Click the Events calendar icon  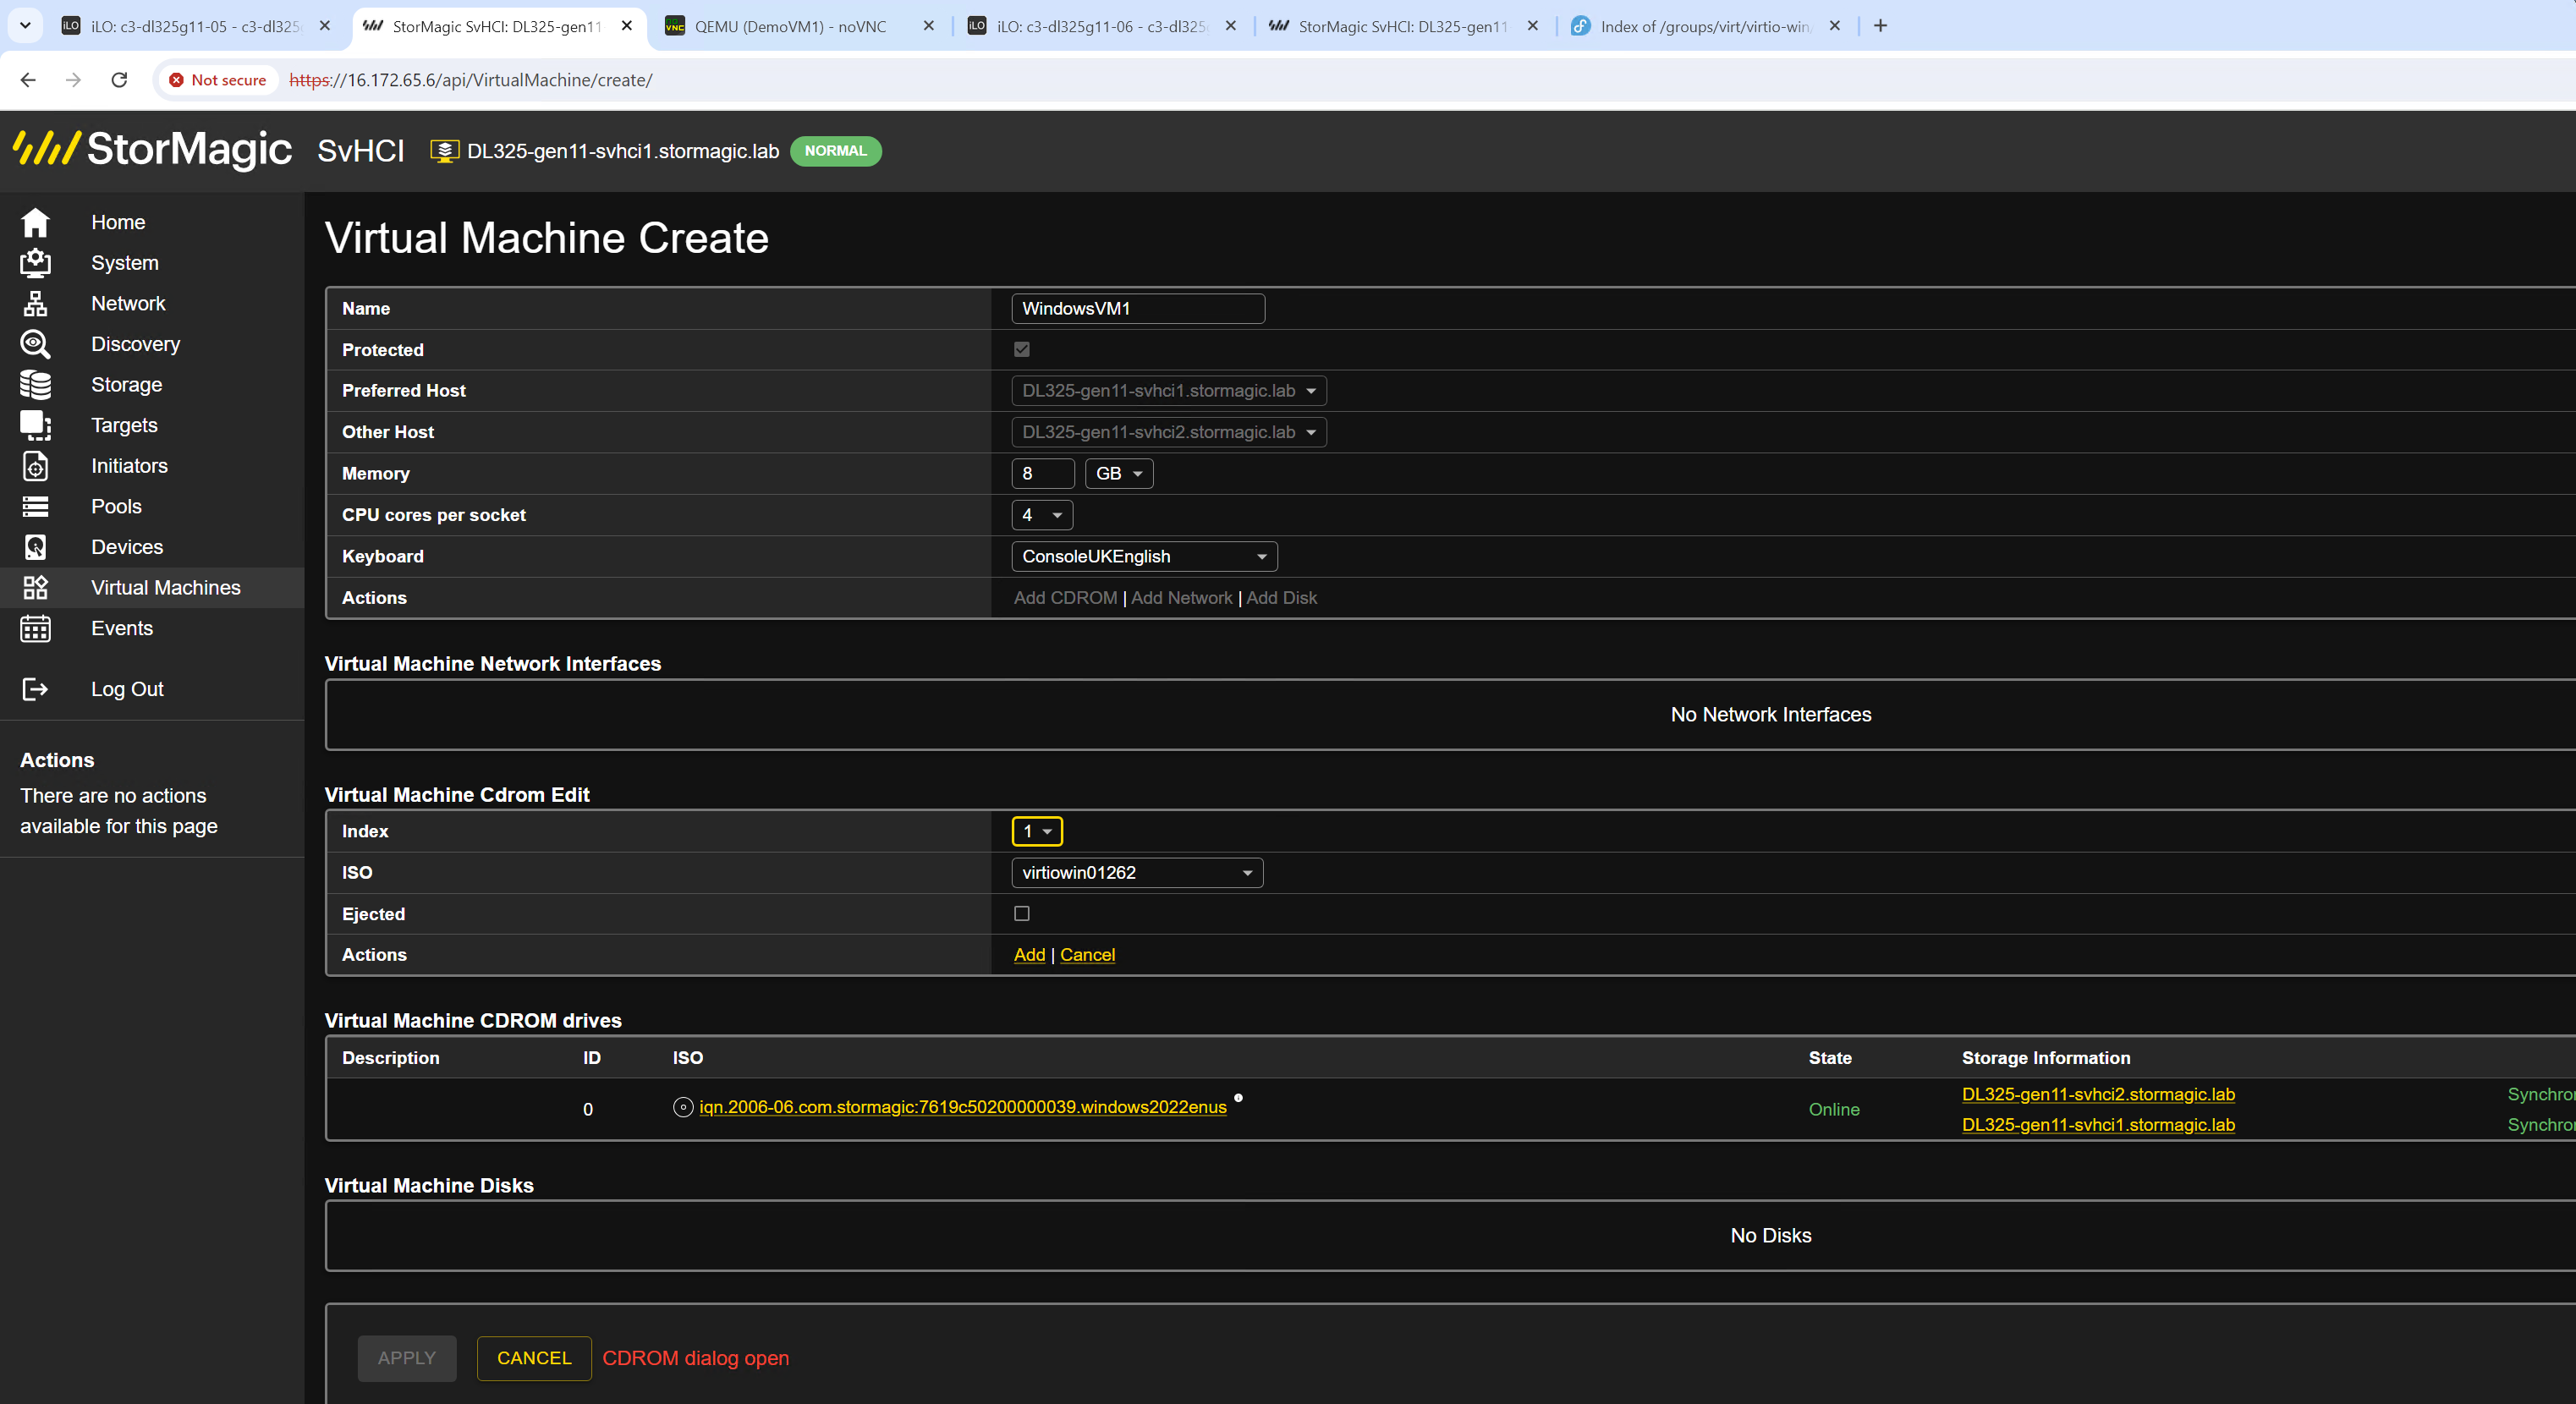(35, 628)
